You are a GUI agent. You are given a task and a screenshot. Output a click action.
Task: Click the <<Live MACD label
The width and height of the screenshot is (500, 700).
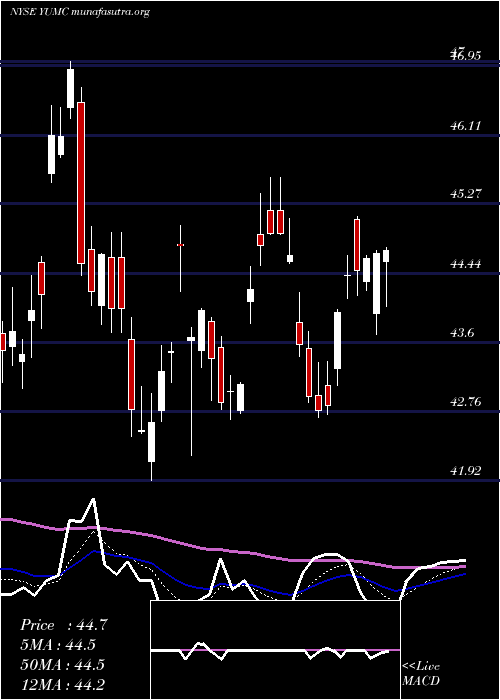(x=421, y=674)
